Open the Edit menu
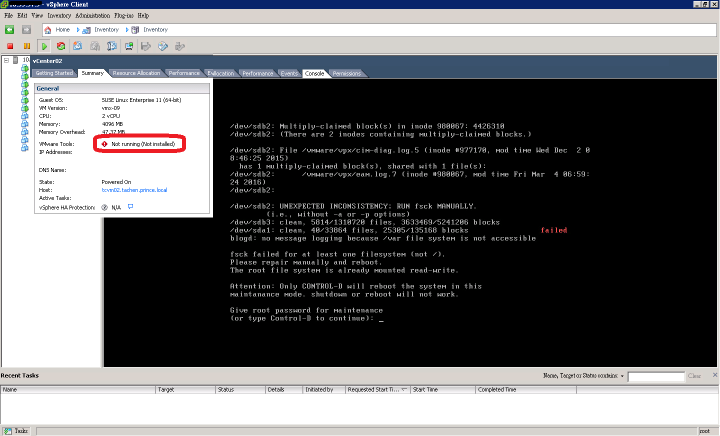Screen dimensions: 720x436 coord(22,16)
